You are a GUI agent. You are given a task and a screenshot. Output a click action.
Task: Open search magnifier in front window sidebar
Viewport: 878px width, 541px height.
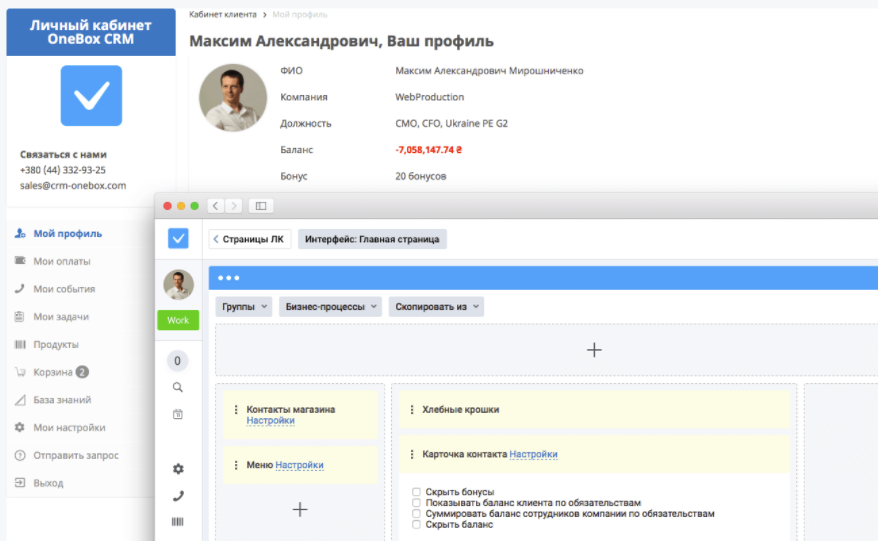pyautogui.click(x=178, y=387)
